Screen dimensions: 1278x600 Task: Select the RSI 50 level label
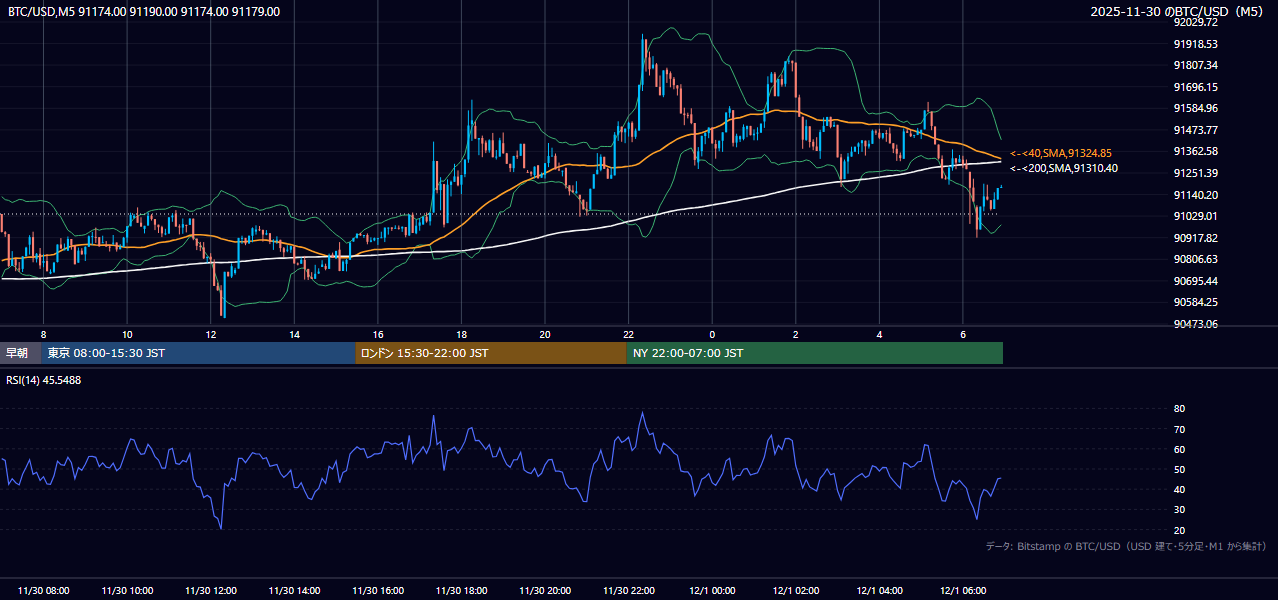pos(1180,469)
